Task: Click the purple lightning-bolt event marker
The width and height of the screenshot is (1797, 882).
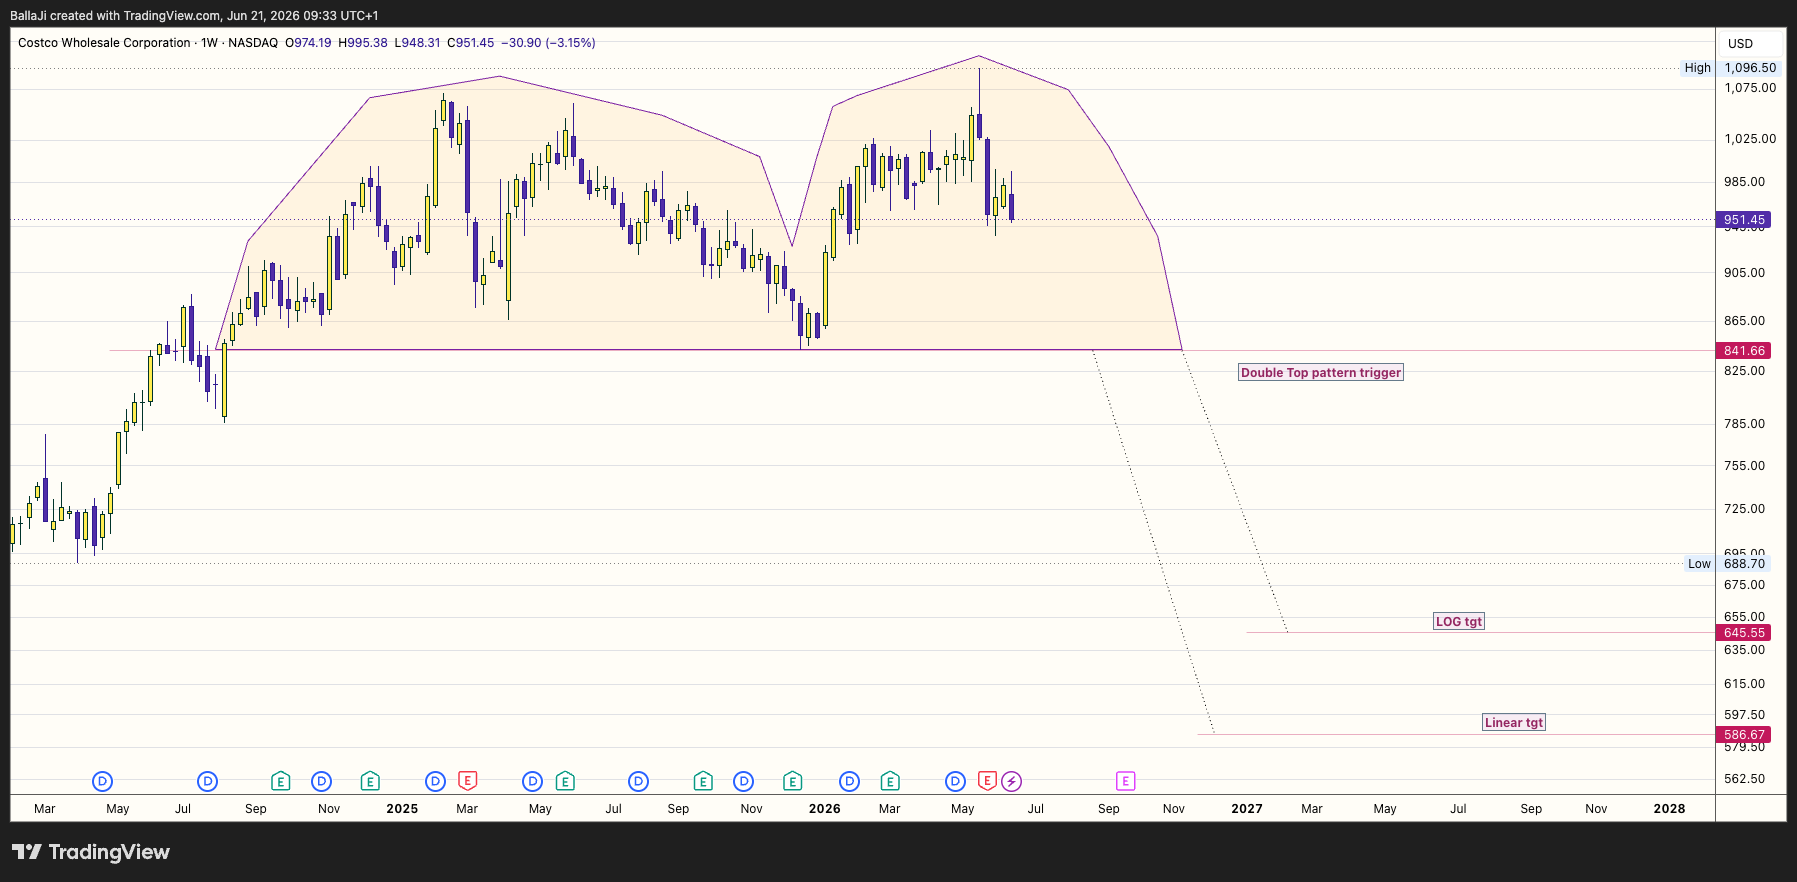Action: pyautogui.click(x=1011, y=781)
